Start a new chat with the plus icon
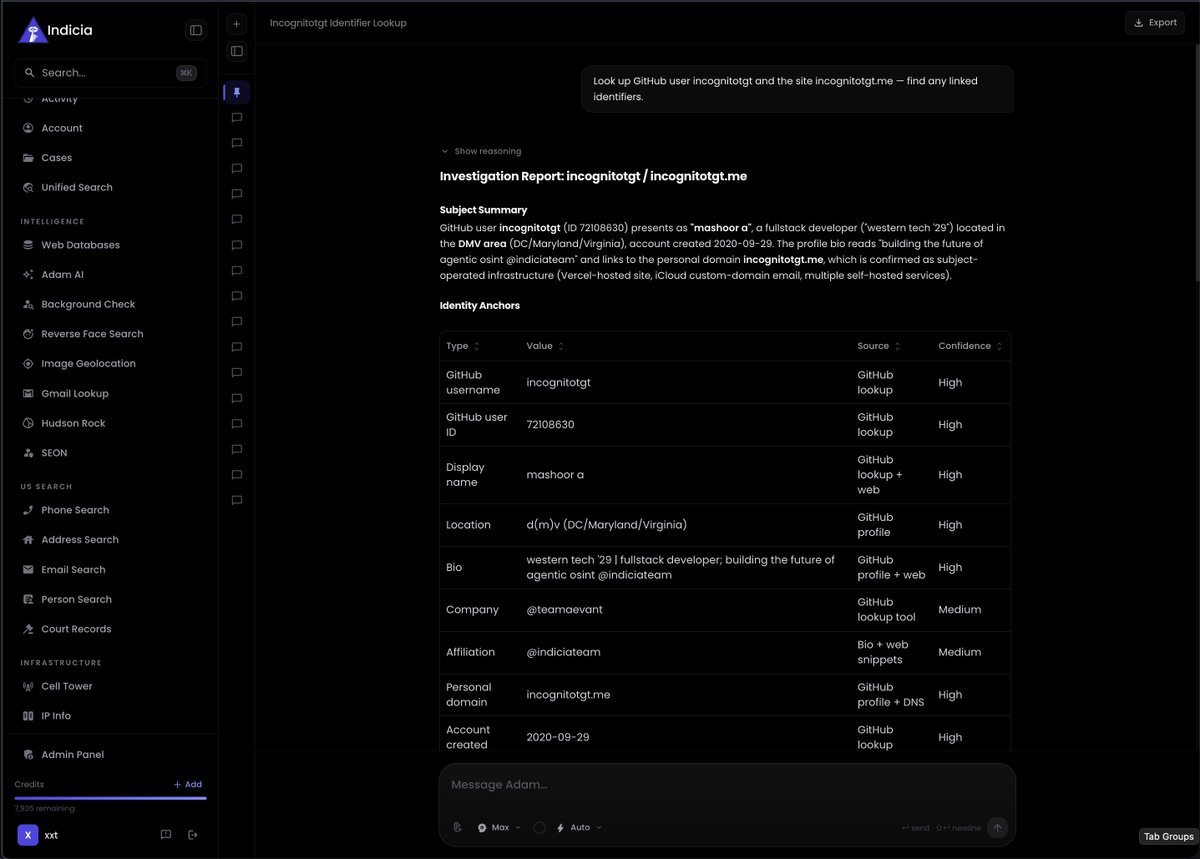The width and height of the screenshot is (1200, 859). pos(237,23)
